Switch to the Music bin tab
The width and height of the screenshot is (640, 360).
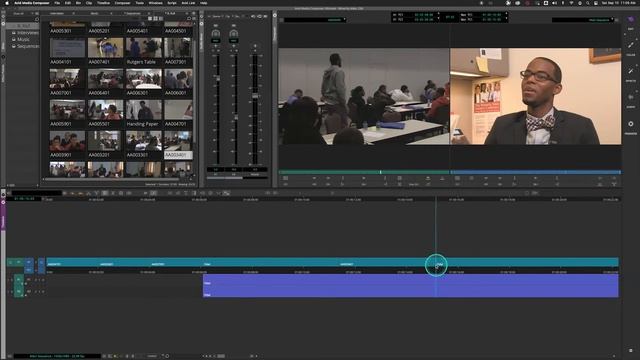click(96, 13)
